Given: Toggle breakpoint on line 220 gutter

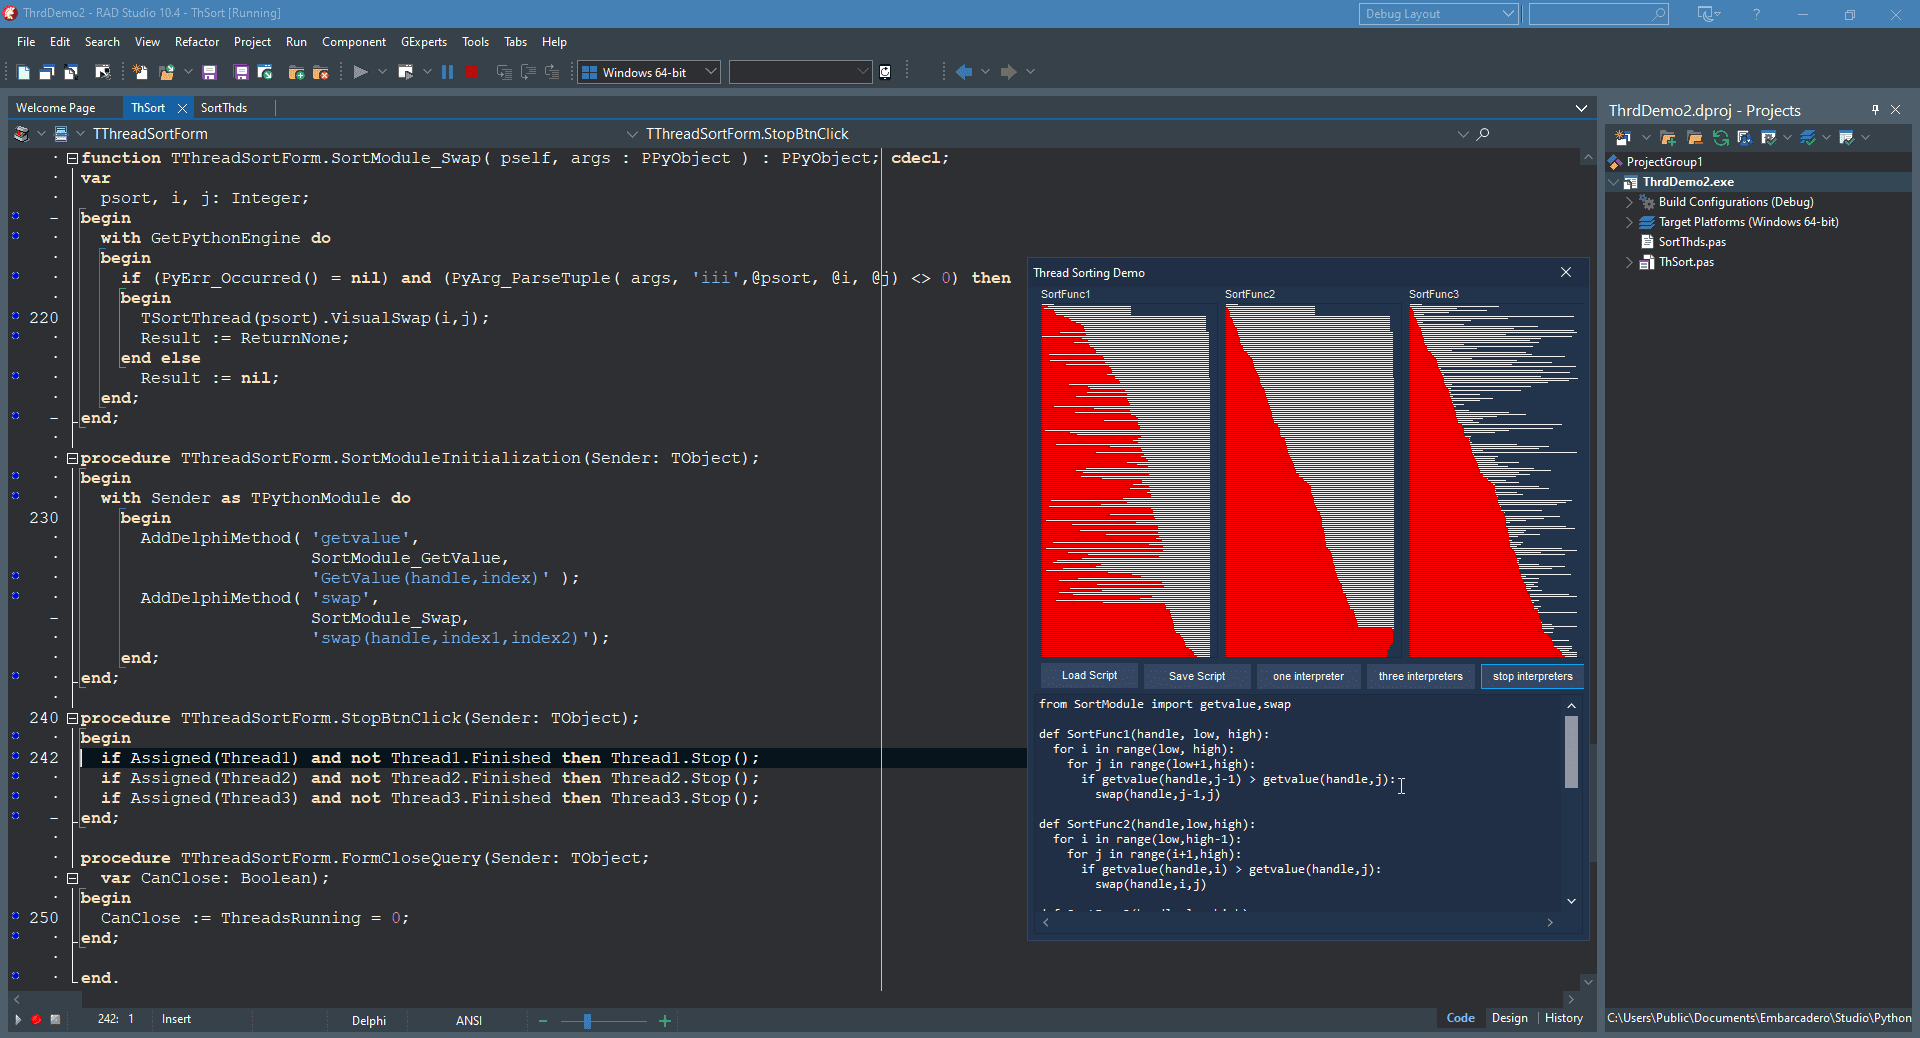Looking at the screenshot, I should [15, 316].
